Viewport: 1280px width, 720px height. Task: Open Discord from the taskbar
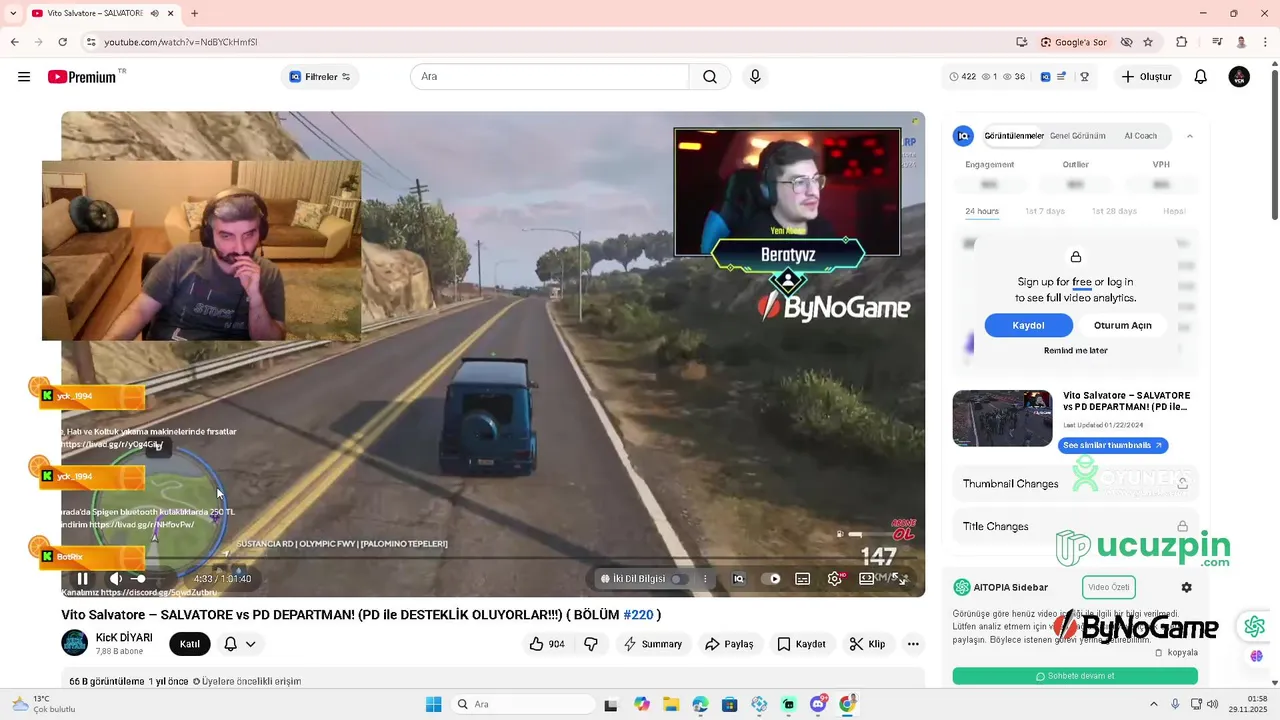pyautogui.click(x=818, y=704)
